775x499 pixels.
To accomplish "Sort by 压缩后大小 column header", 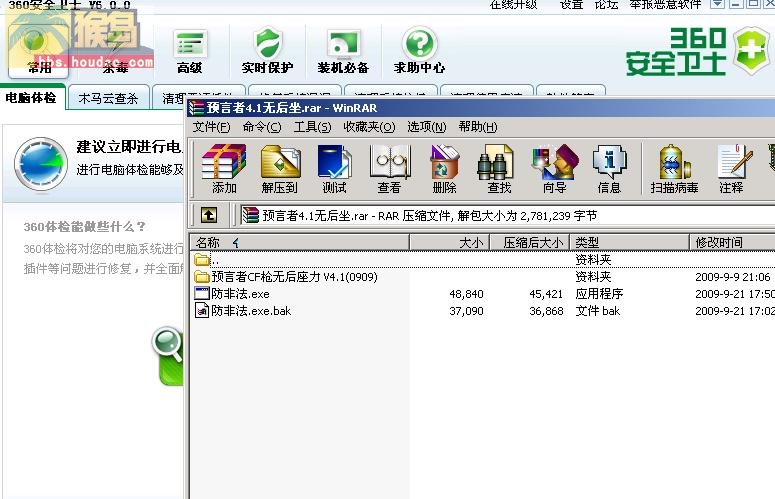I will (x=530, y=243).
